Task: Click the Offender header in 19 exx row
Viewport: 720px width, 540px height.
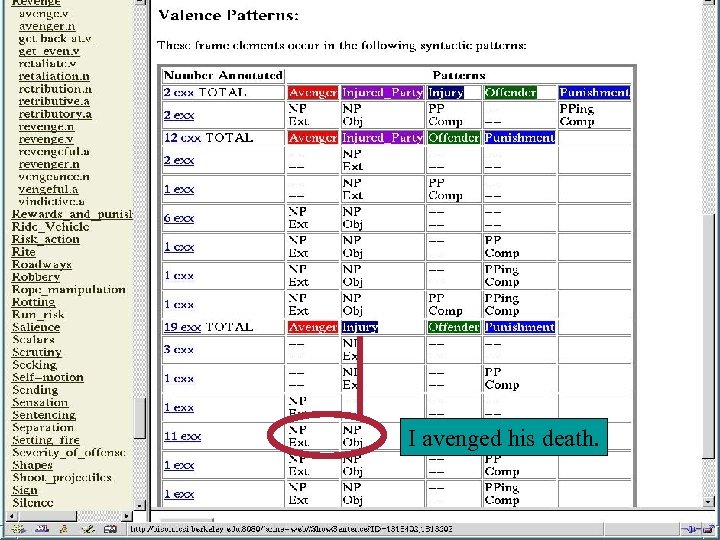Action: coord(454,327)
